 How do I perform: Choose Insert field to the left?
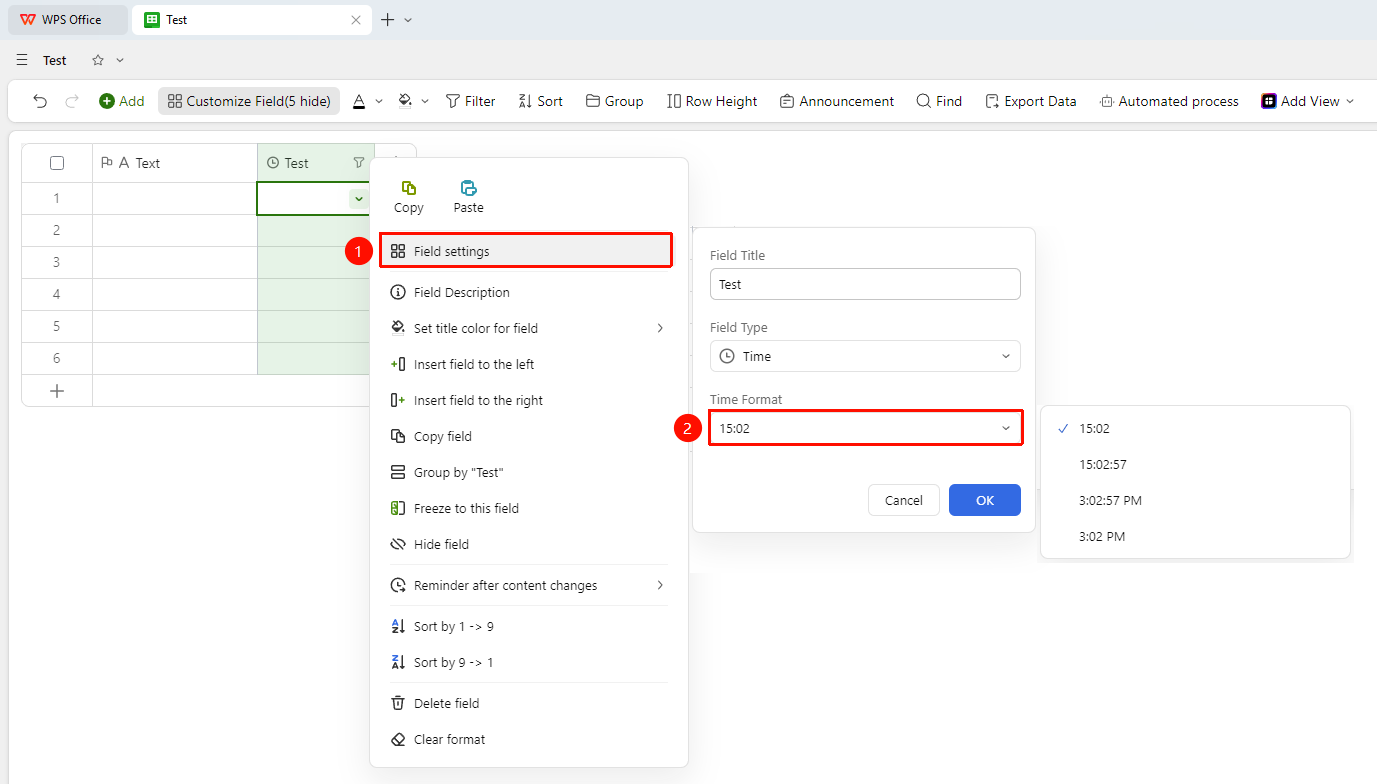(x=528, y=364)
